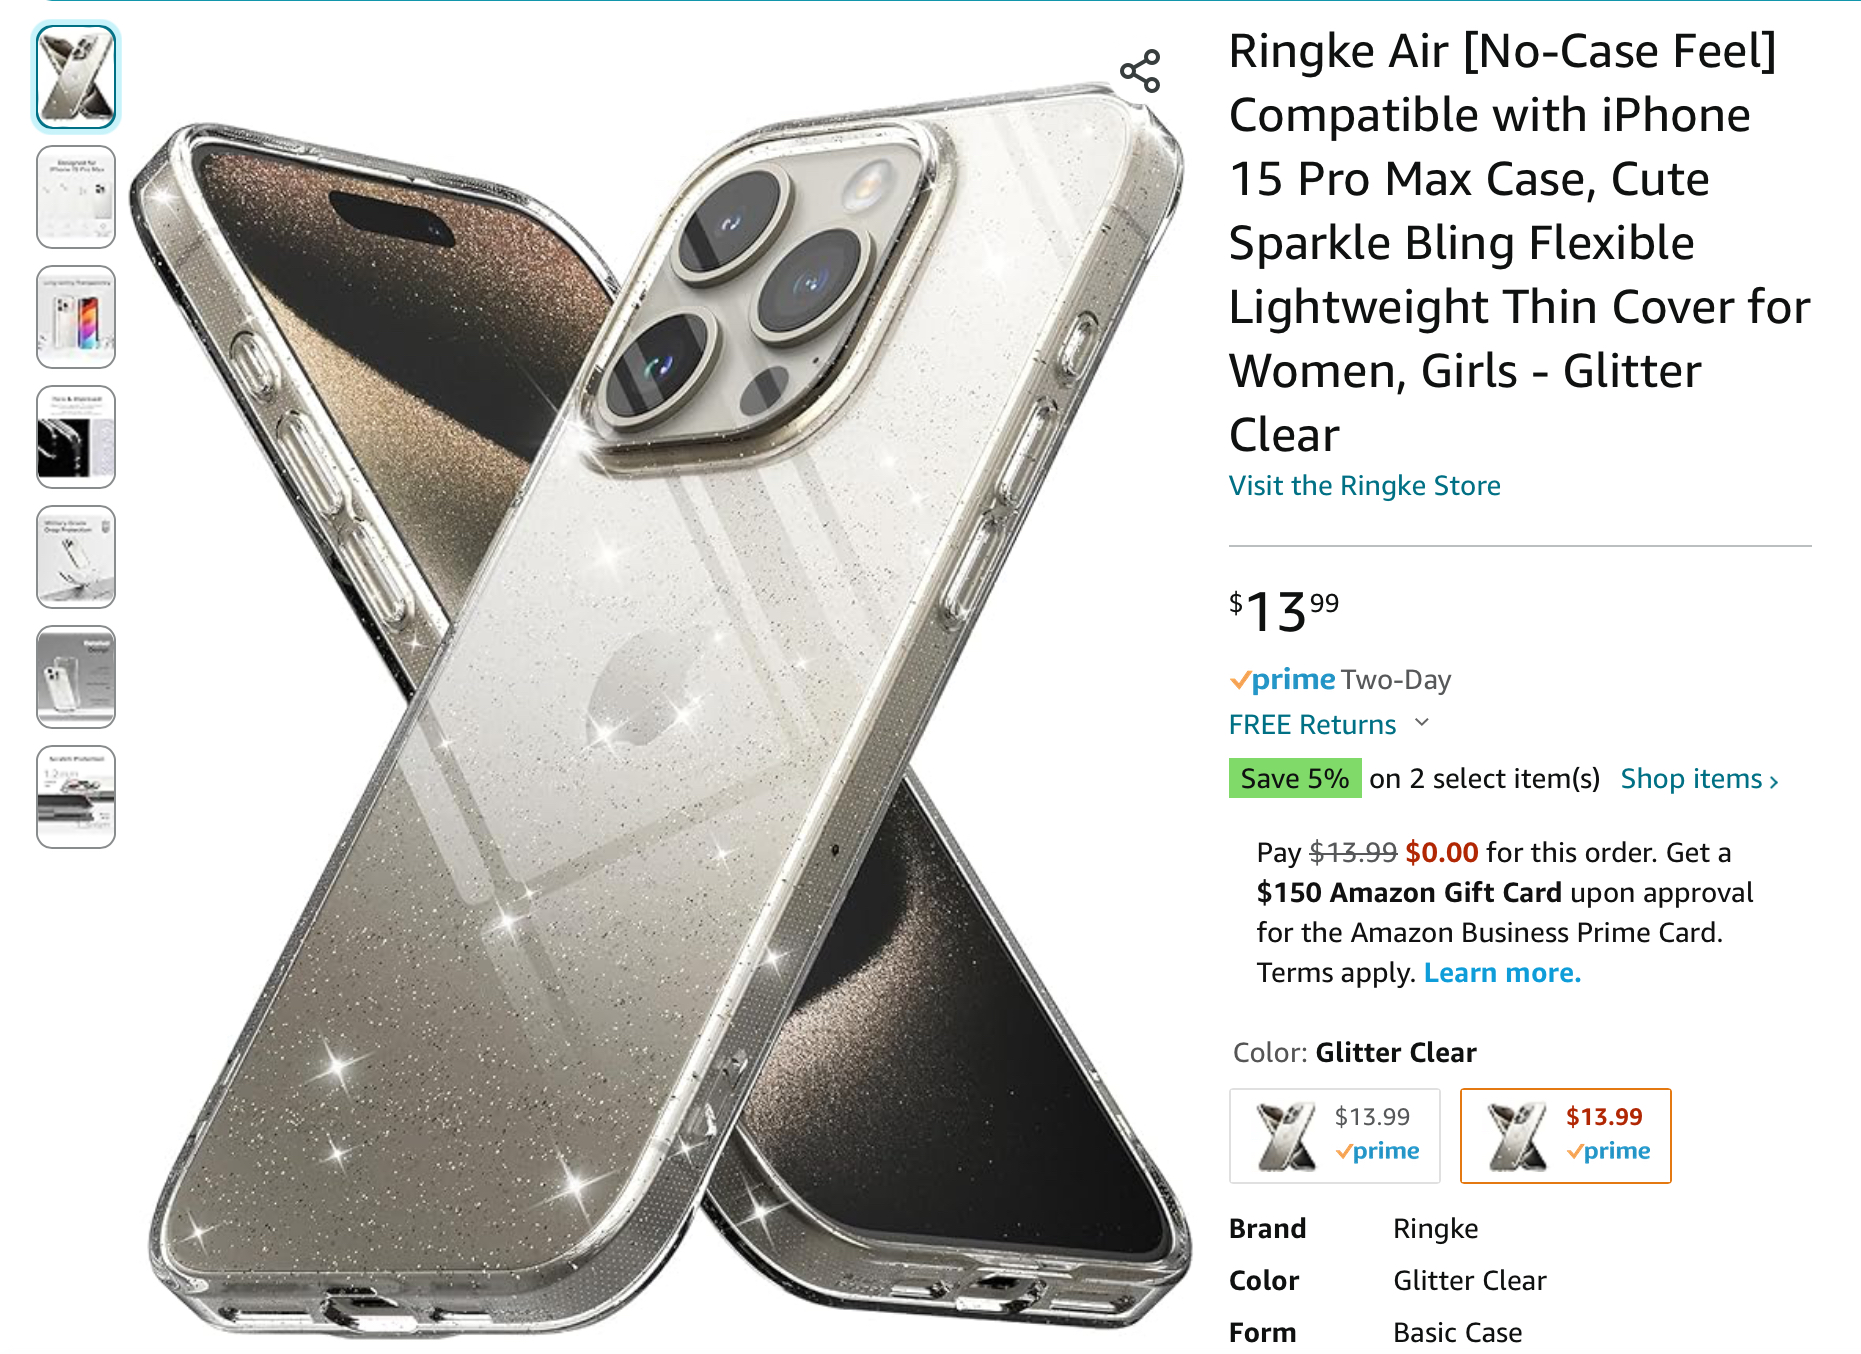The height and width of the screenshot is (1354, 1861).
Task: Click the $150 Amazon Gift Card text
Action: click(1409, 892)
